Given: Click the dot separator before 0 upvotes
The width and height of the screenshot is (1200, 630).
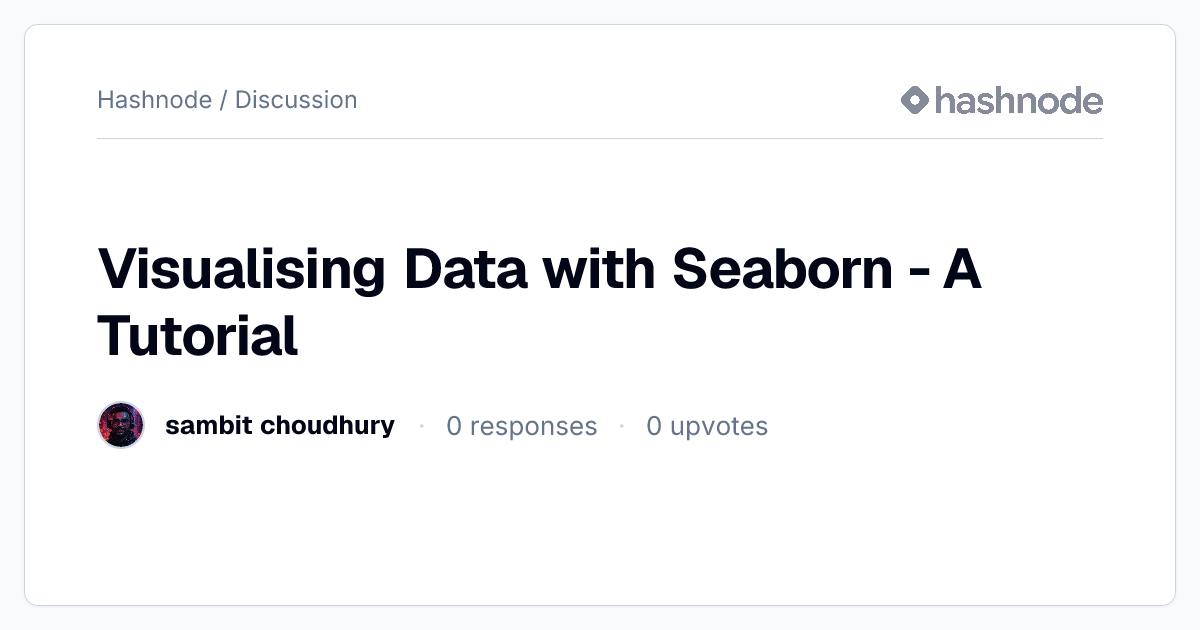Looking at the screenshot, I should pos(621,426).
